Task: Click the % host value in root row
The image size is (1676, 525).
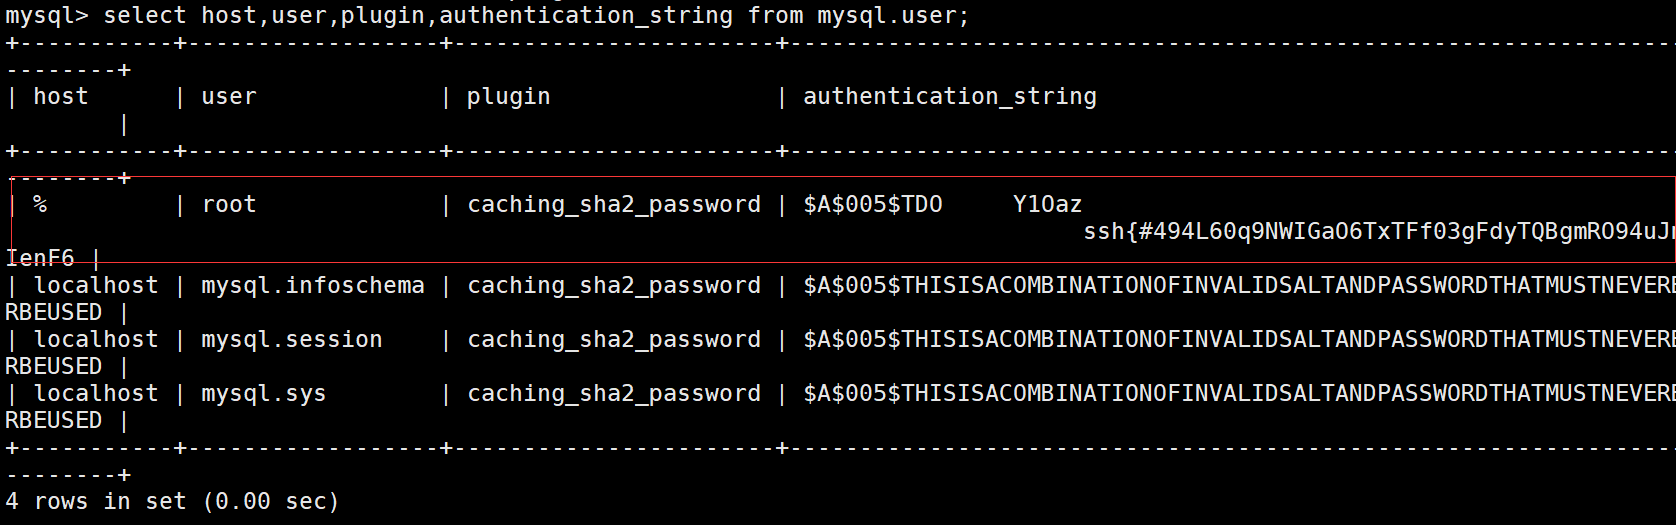Action: coord(40,205)
